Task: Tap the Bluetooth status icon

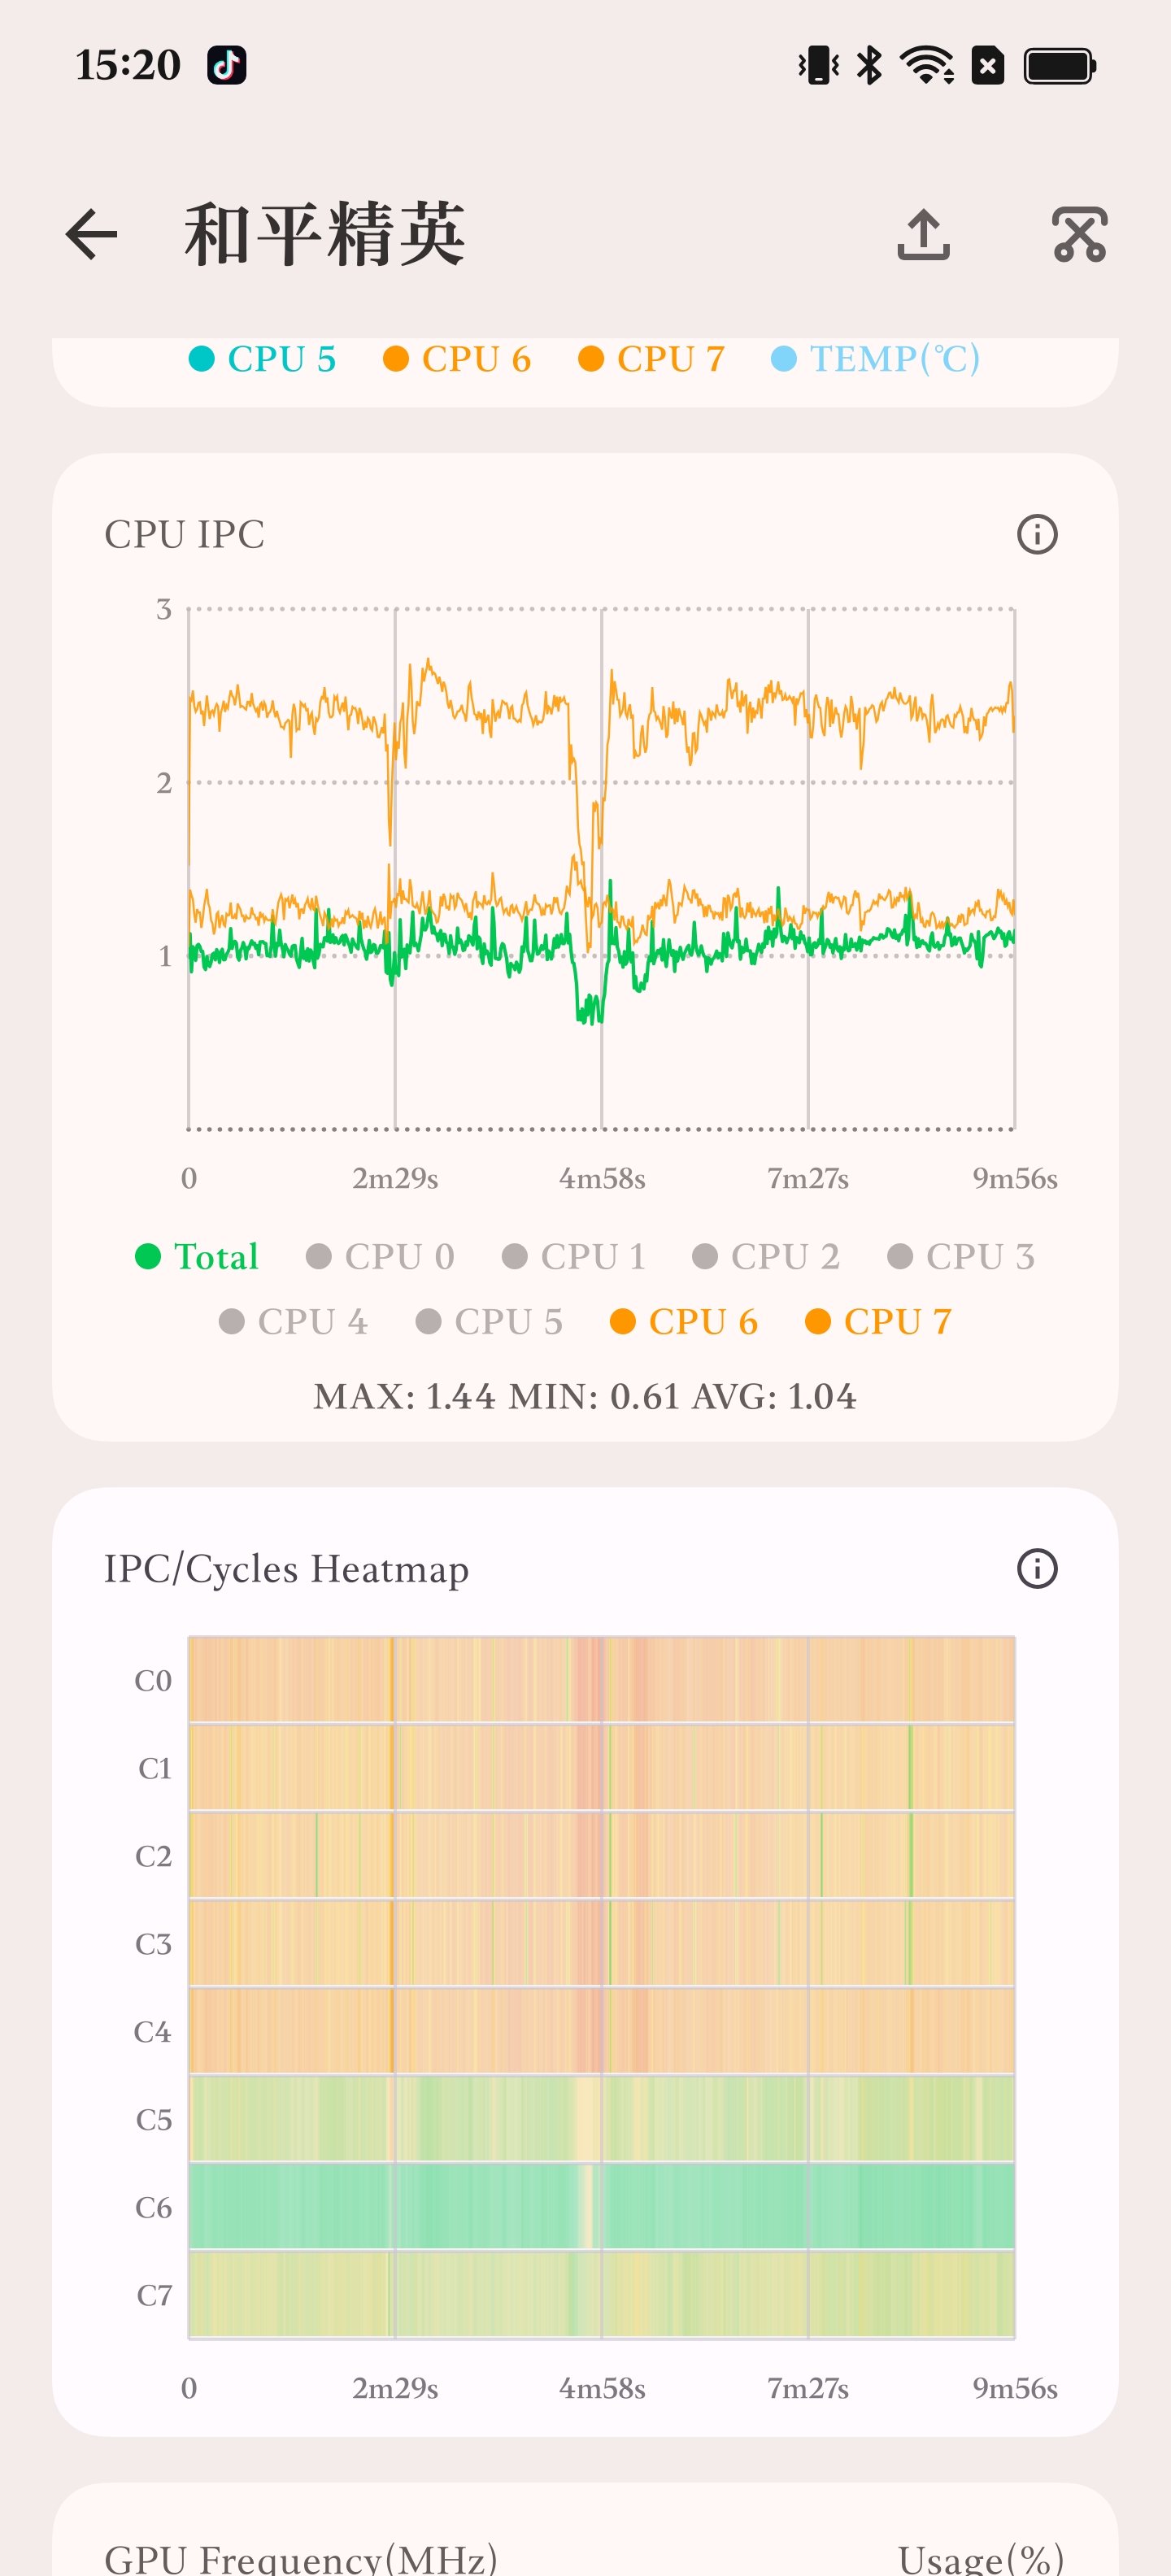Action: [x=869, y=66]
